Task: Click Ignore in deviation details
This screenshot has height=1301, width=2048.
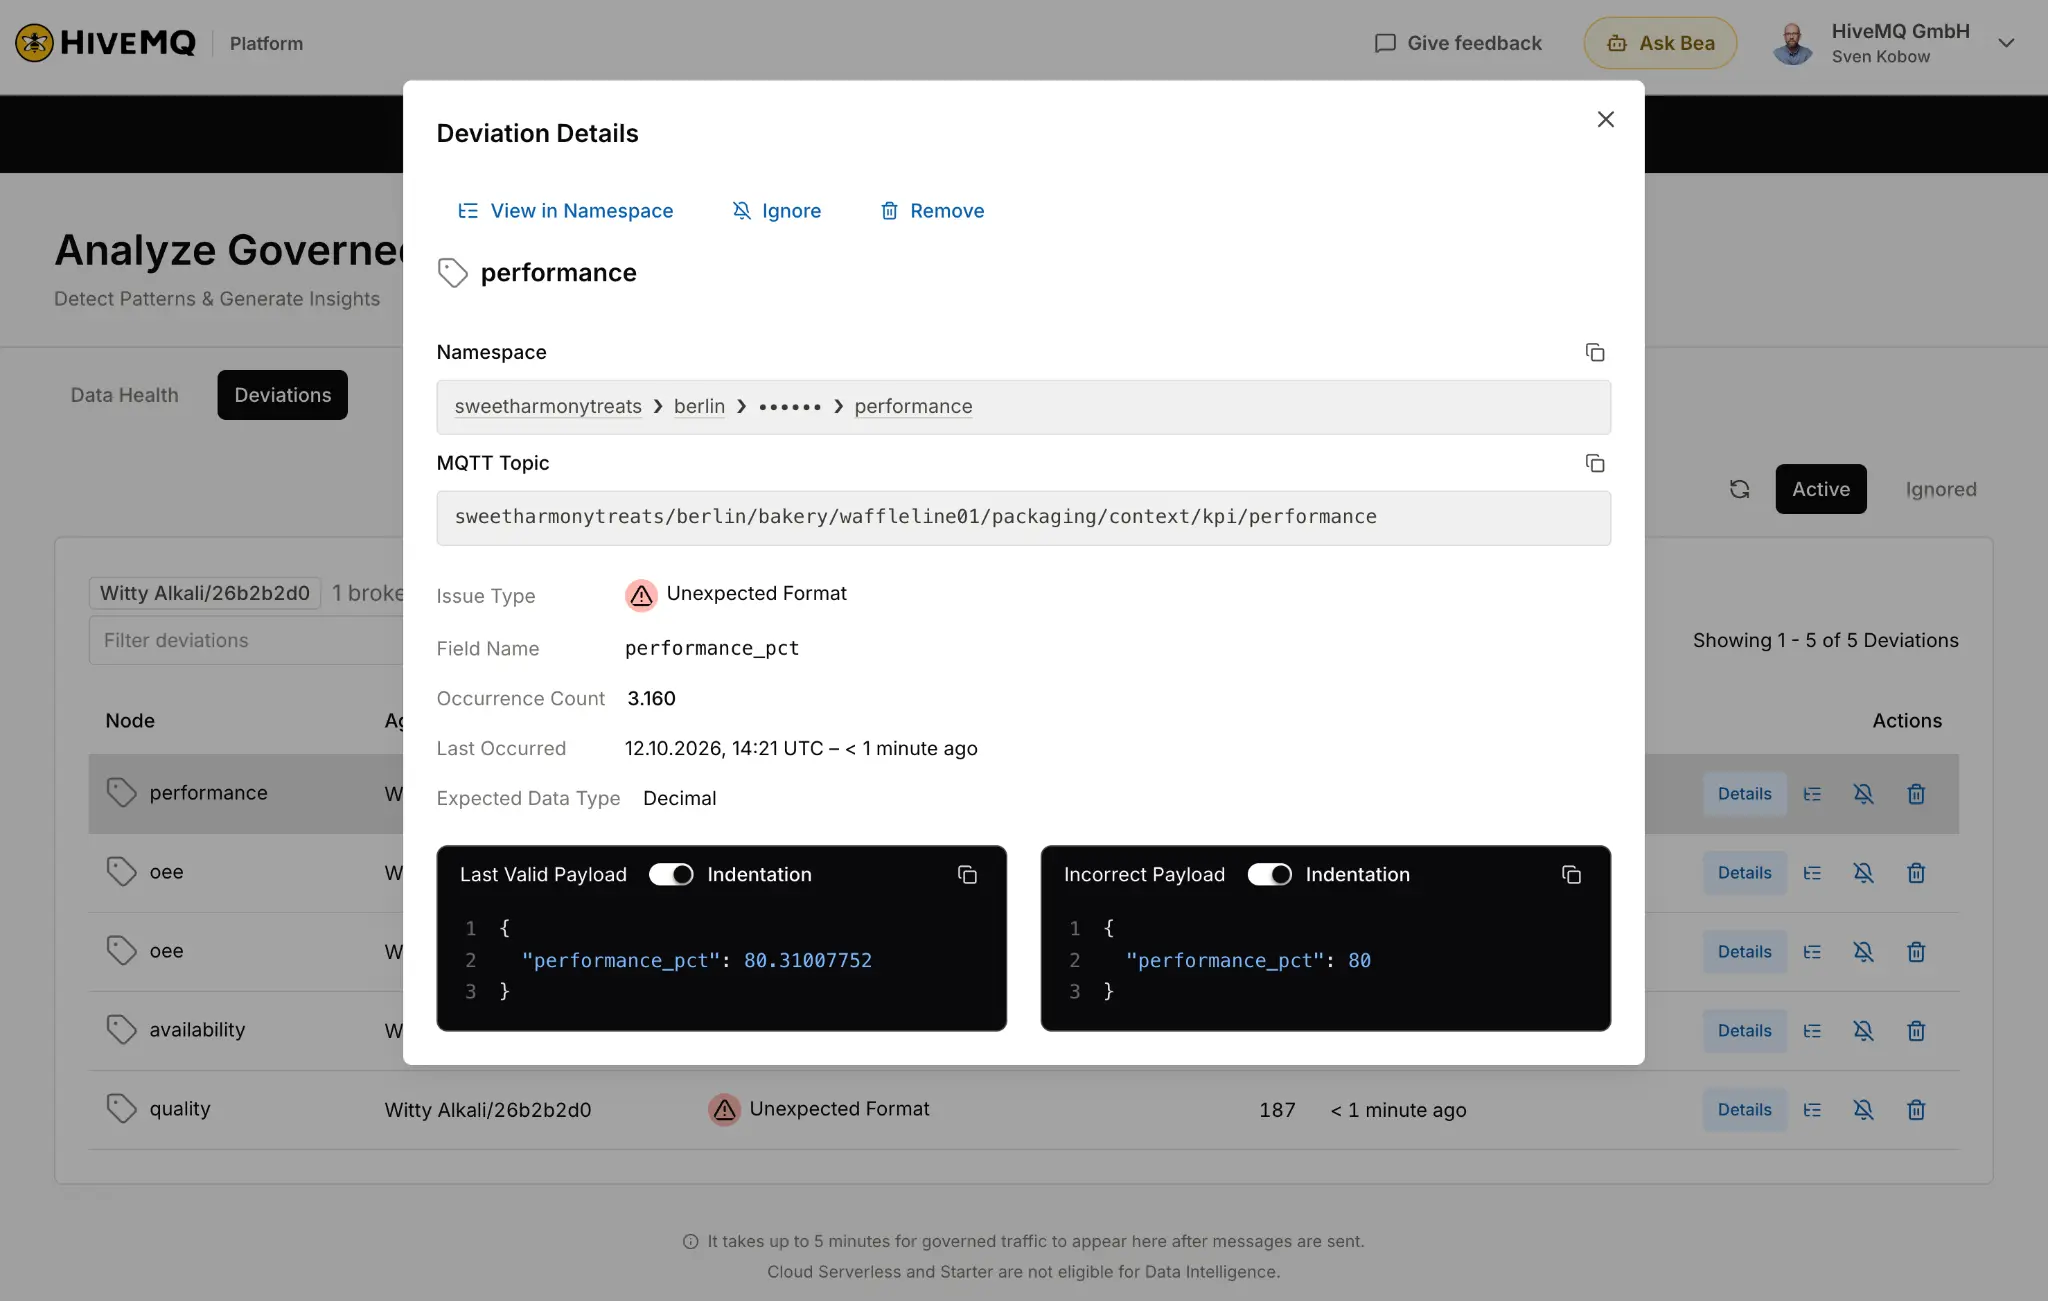Action: [x=776, y=211]
